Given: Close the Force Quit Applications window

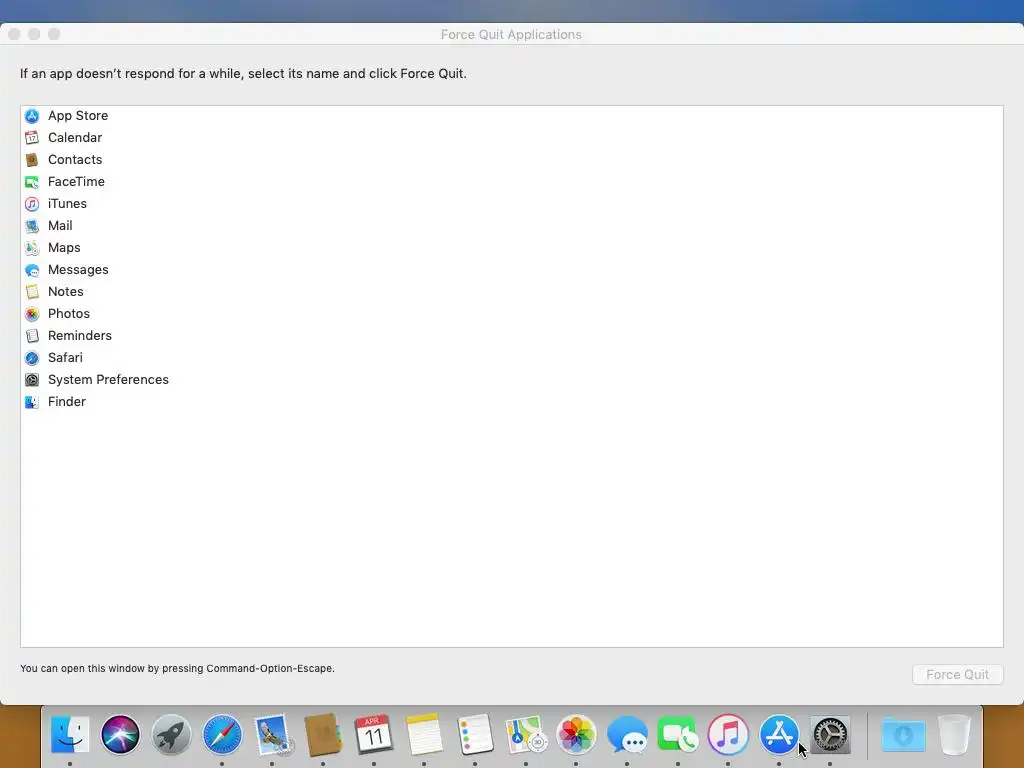Looking at the screenshot, I should (14, 34).
